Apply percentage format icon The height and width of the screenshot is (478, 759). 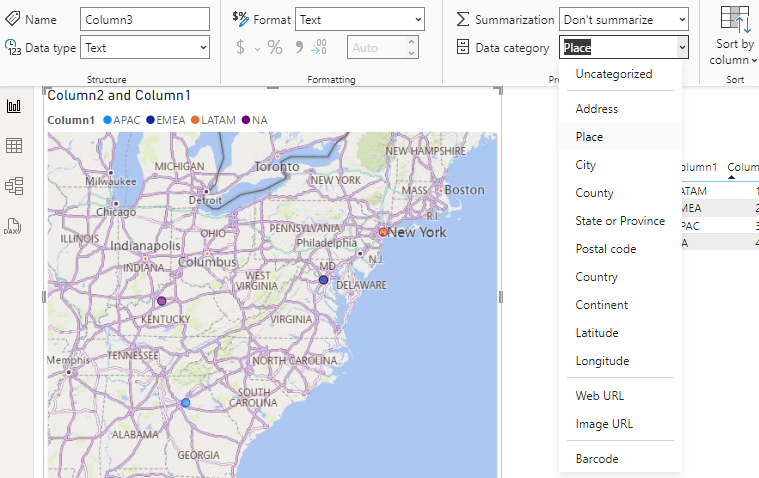tap(275, 47)
